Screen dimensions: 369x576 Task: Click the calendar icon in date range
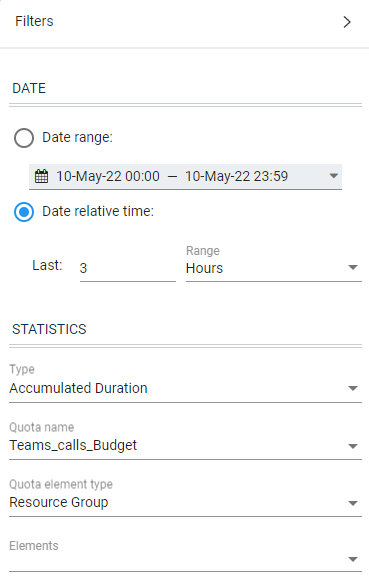click(x=41, y=176)
